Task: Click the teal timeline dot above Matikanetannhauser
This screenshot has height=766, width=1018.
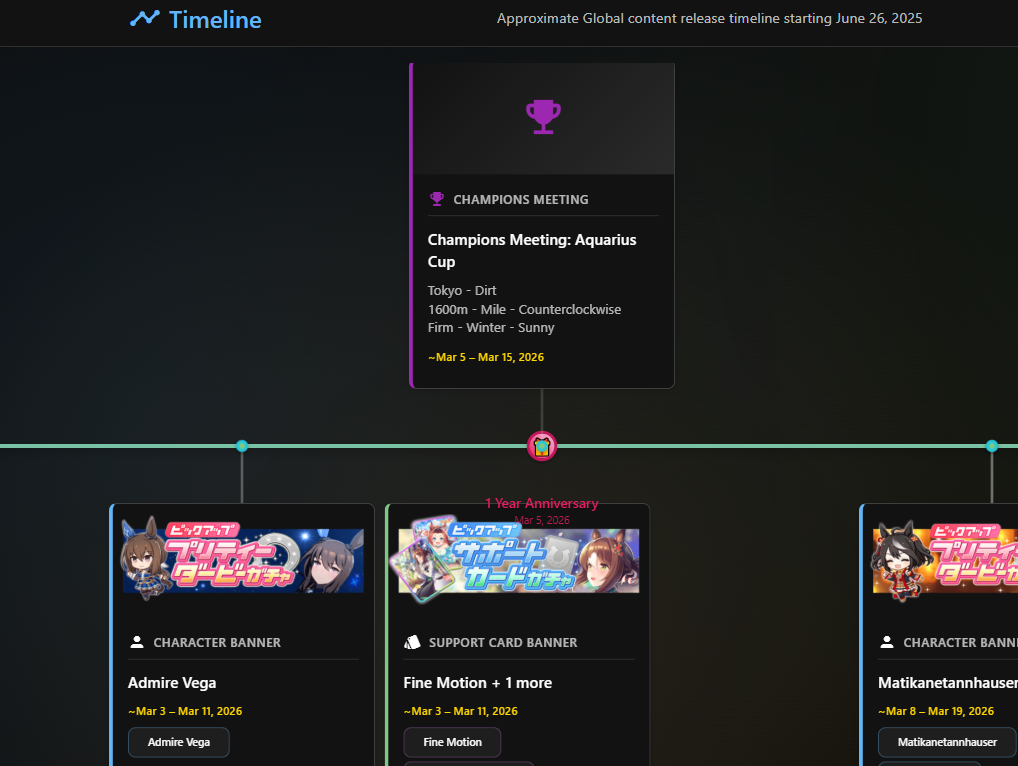Action: tap(991, 446)
